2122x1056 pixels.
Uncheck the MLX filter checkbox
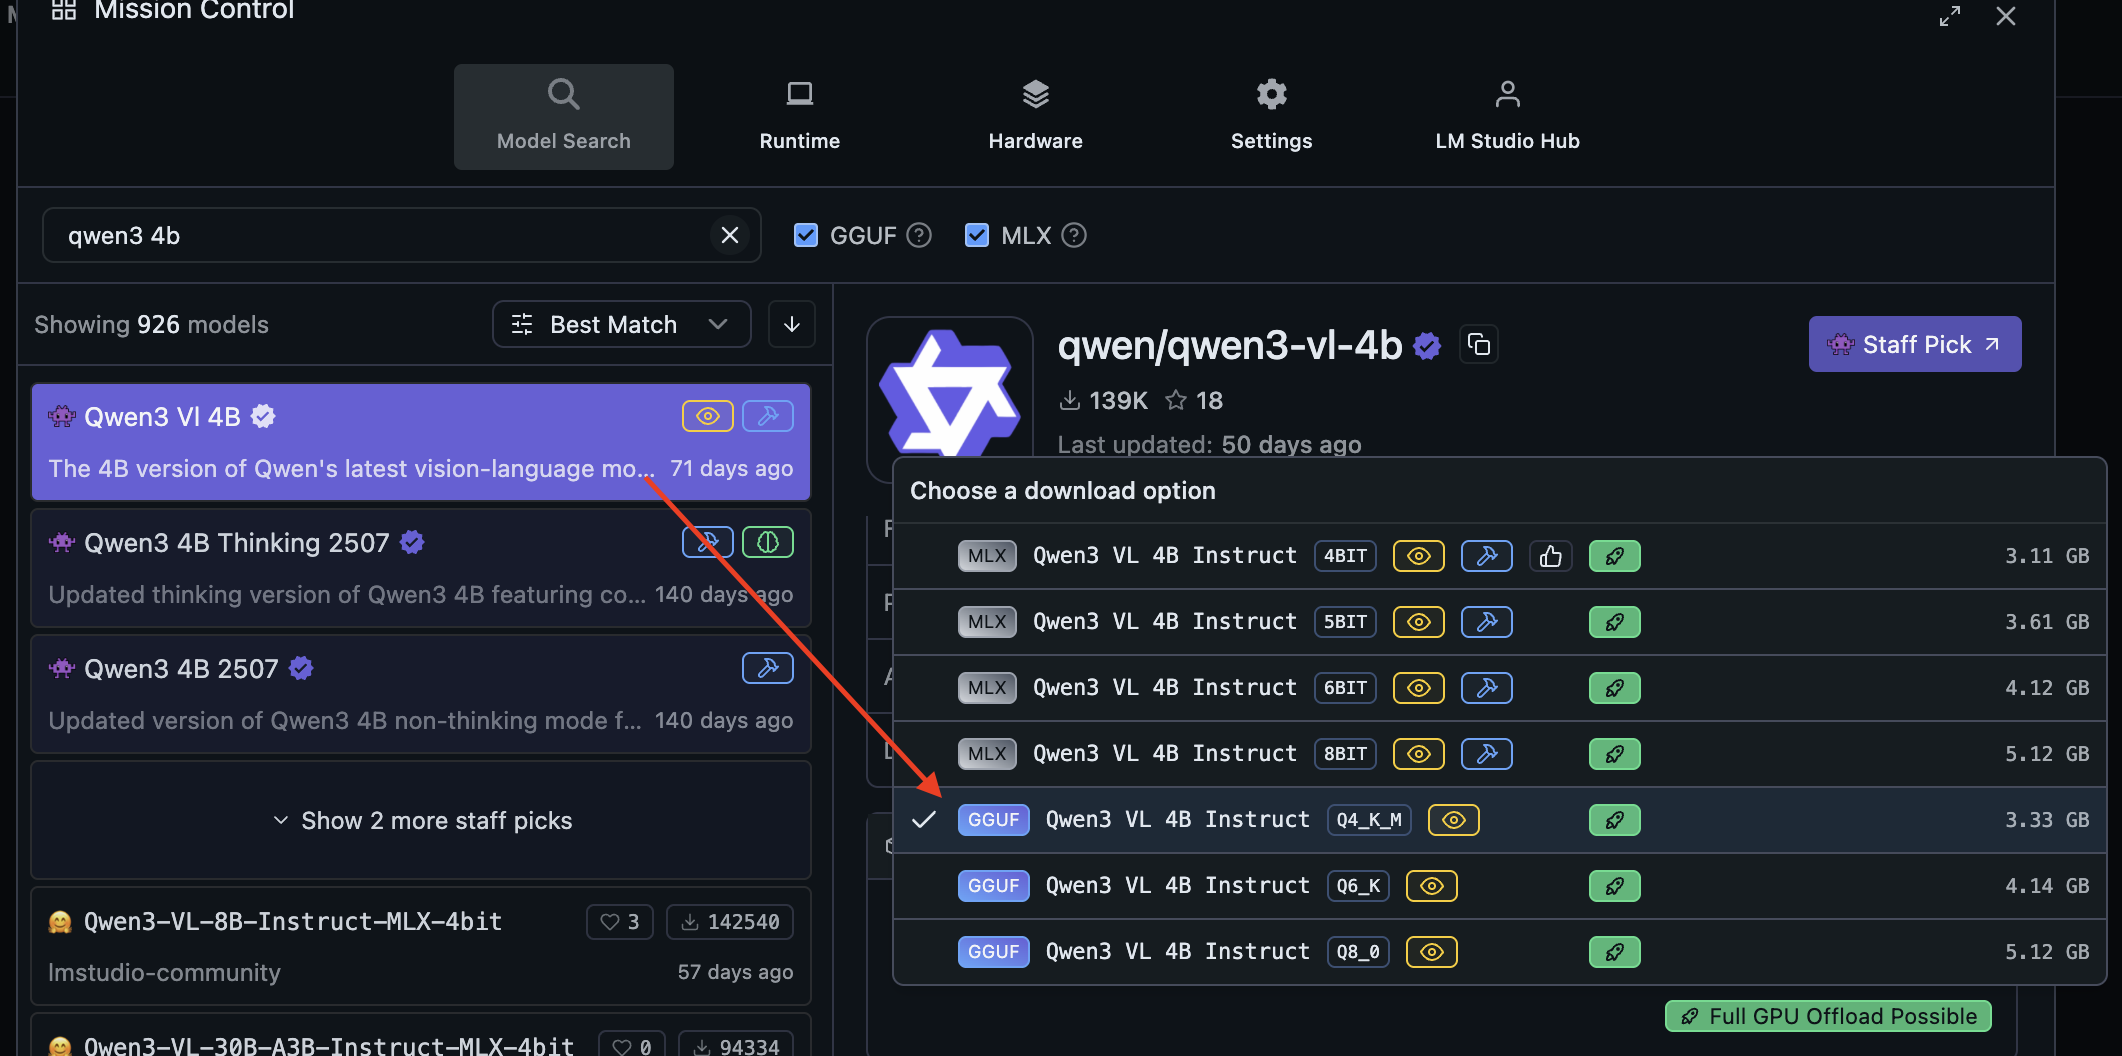[x=976, y=235]
